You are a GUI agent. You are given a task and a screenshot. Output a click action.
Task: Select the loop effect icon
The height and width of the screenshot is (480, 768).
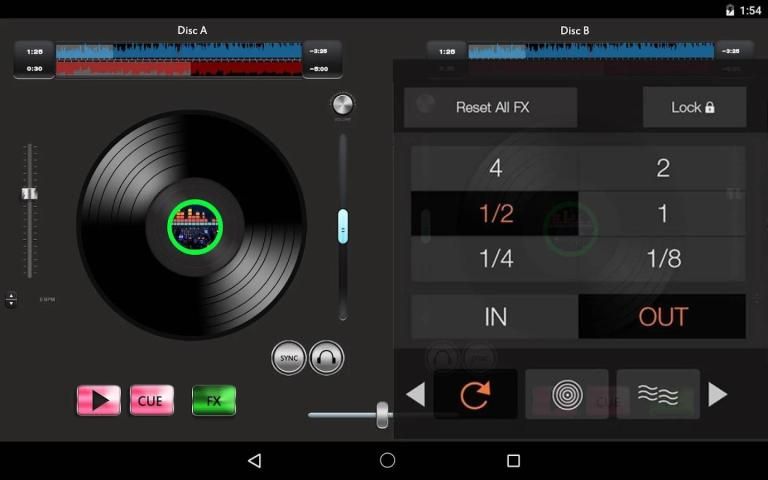tap(475, 395)
